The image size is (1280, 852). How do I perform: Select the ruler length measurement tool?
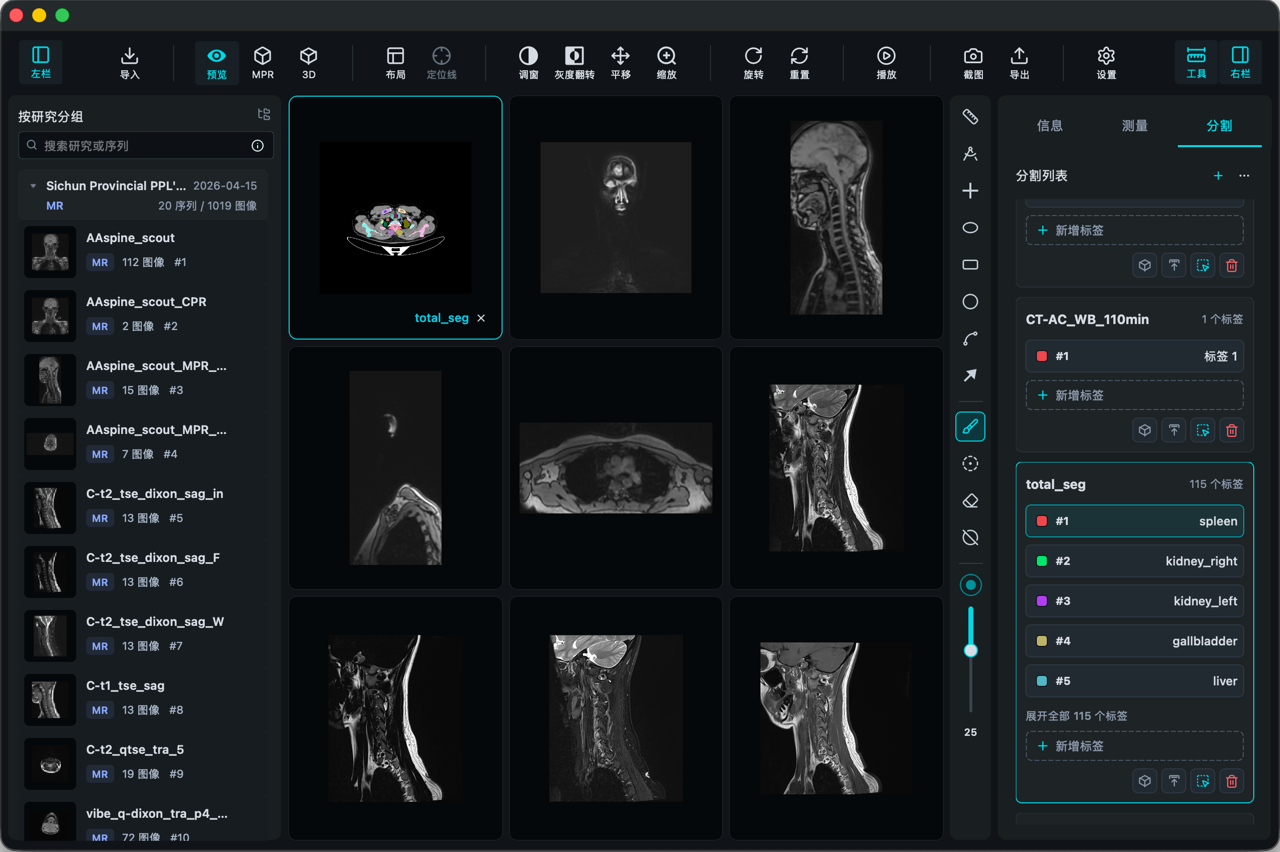pyautogui.click(x=970, y=117)
